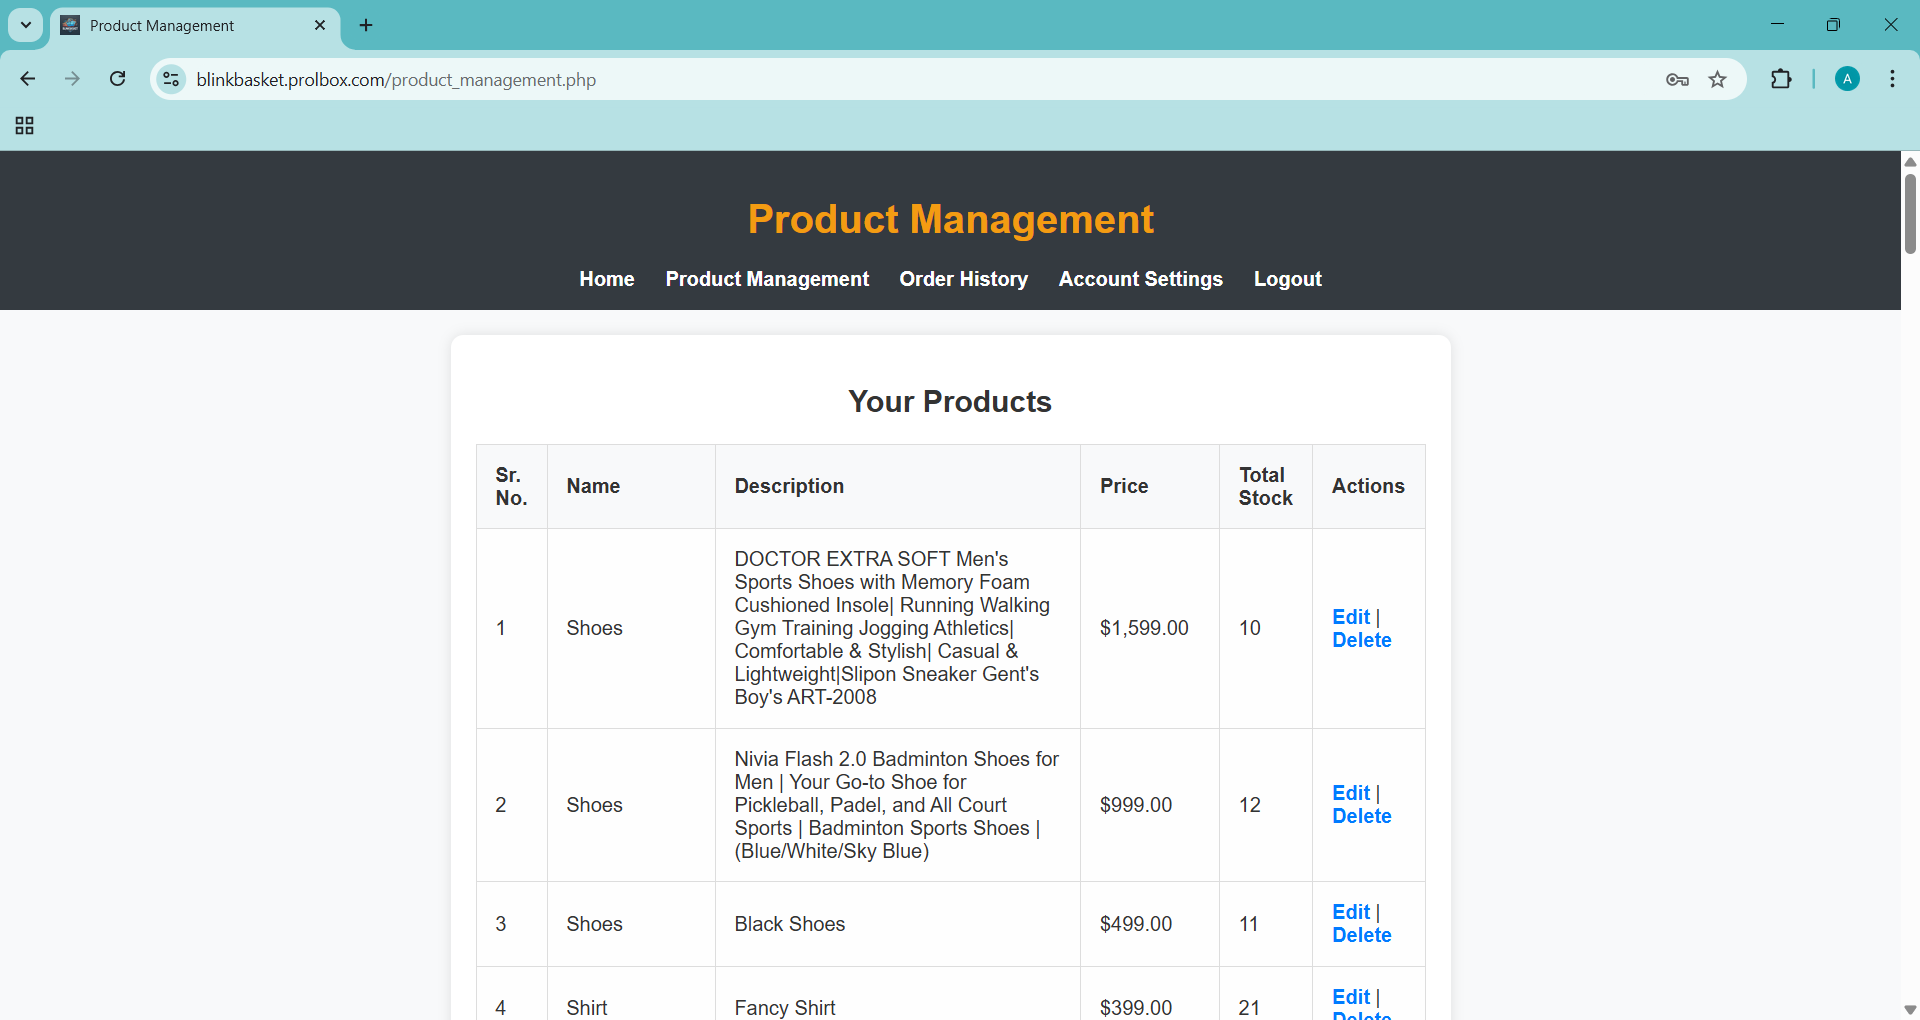Bookmark this page with star icon
This screenshot has height=1020, width=1920.
(1717, 80)
